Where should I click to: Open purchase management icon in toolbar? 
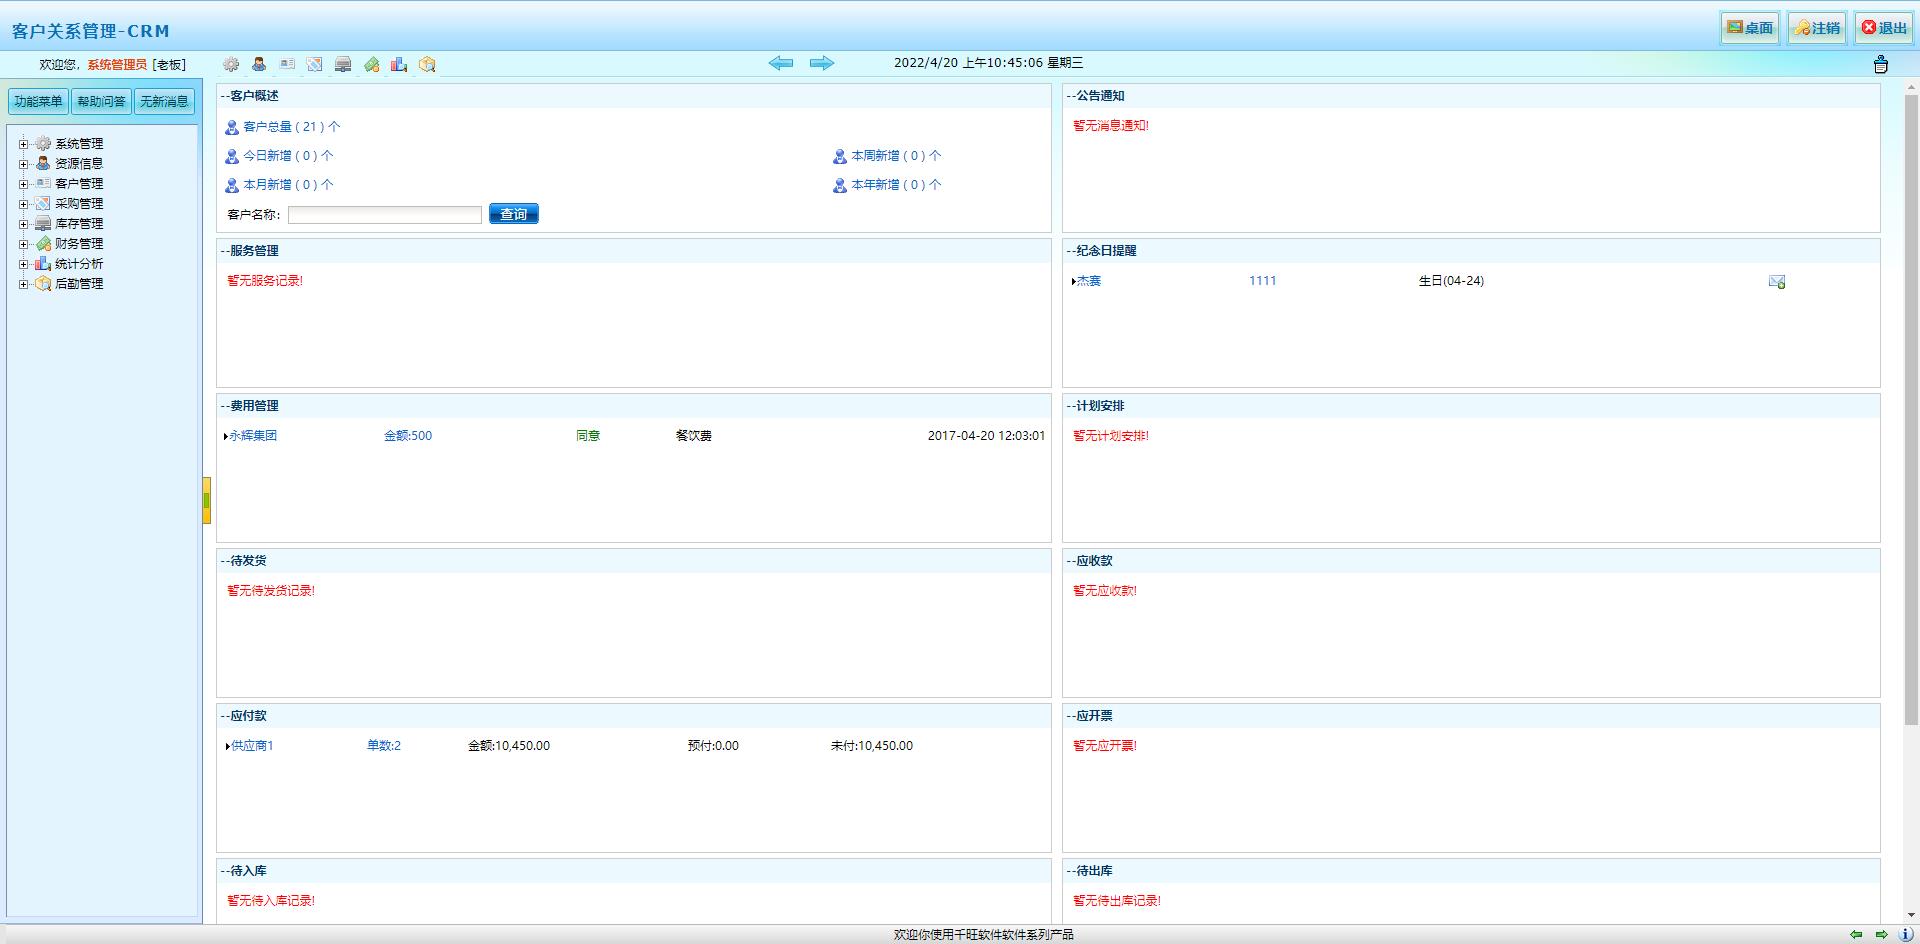click(315, 64)
